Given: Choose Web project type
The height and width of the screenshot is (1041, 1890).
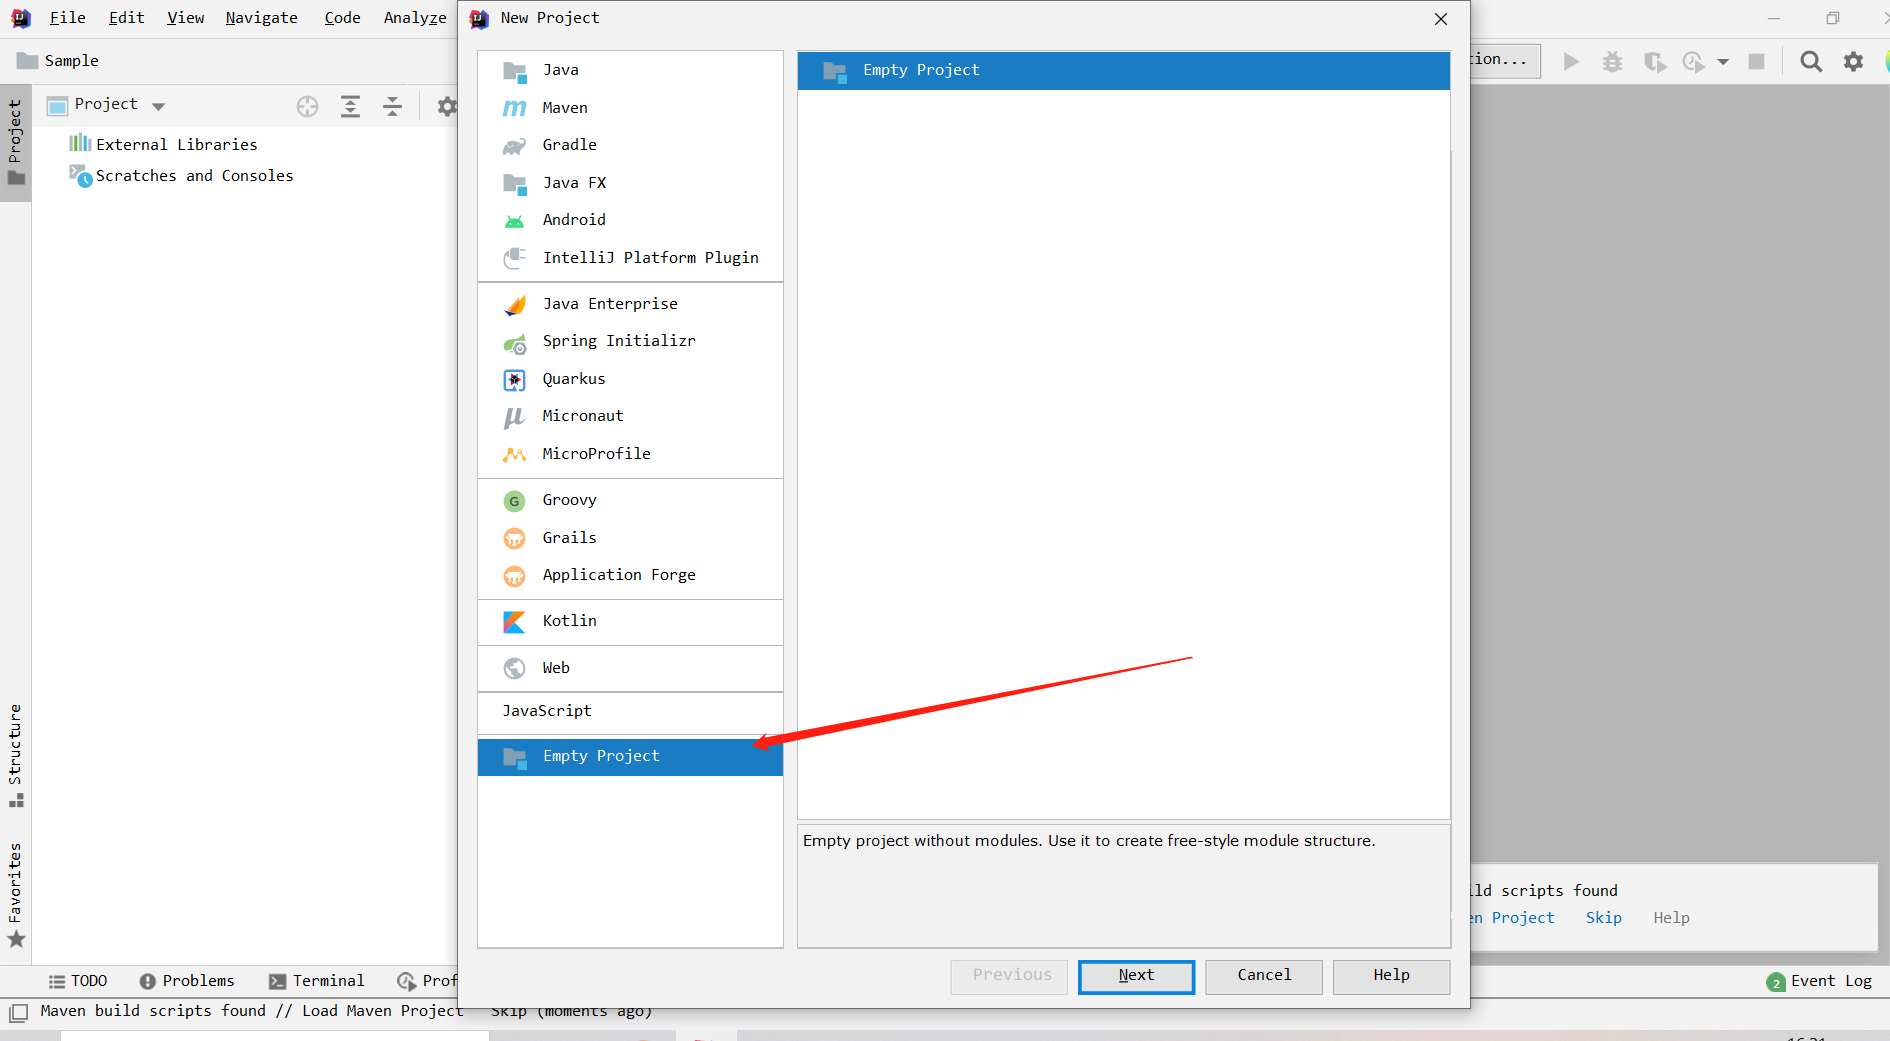Looking at the screenshot, I should 630,668.
